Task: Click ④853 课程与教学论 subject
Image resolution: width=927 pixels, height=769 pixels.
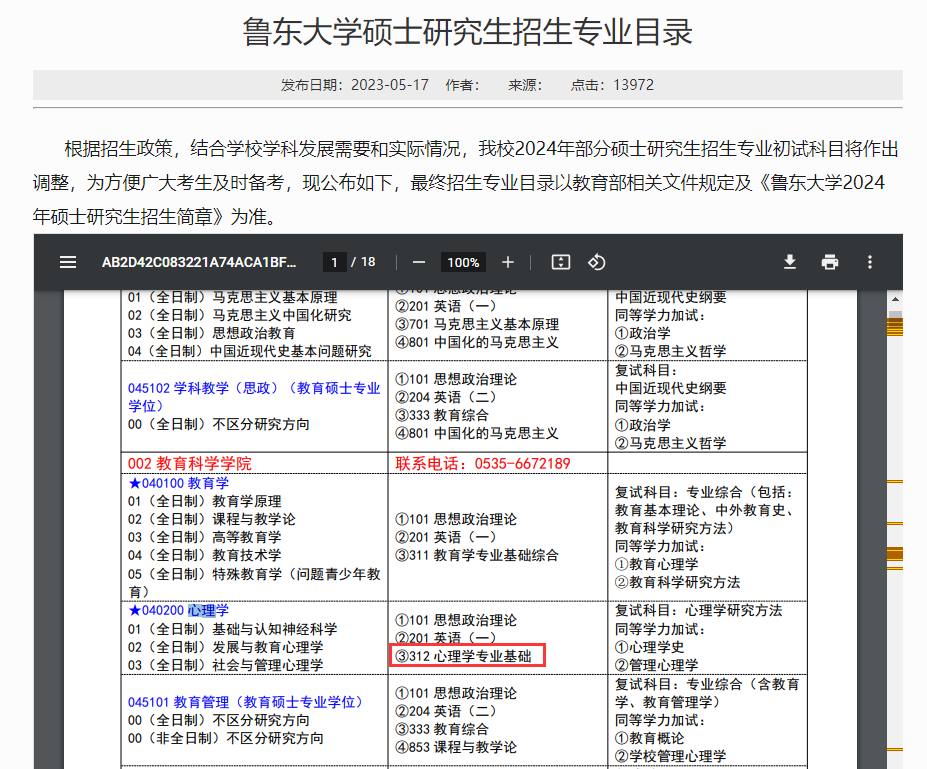Action: [456, 747]
